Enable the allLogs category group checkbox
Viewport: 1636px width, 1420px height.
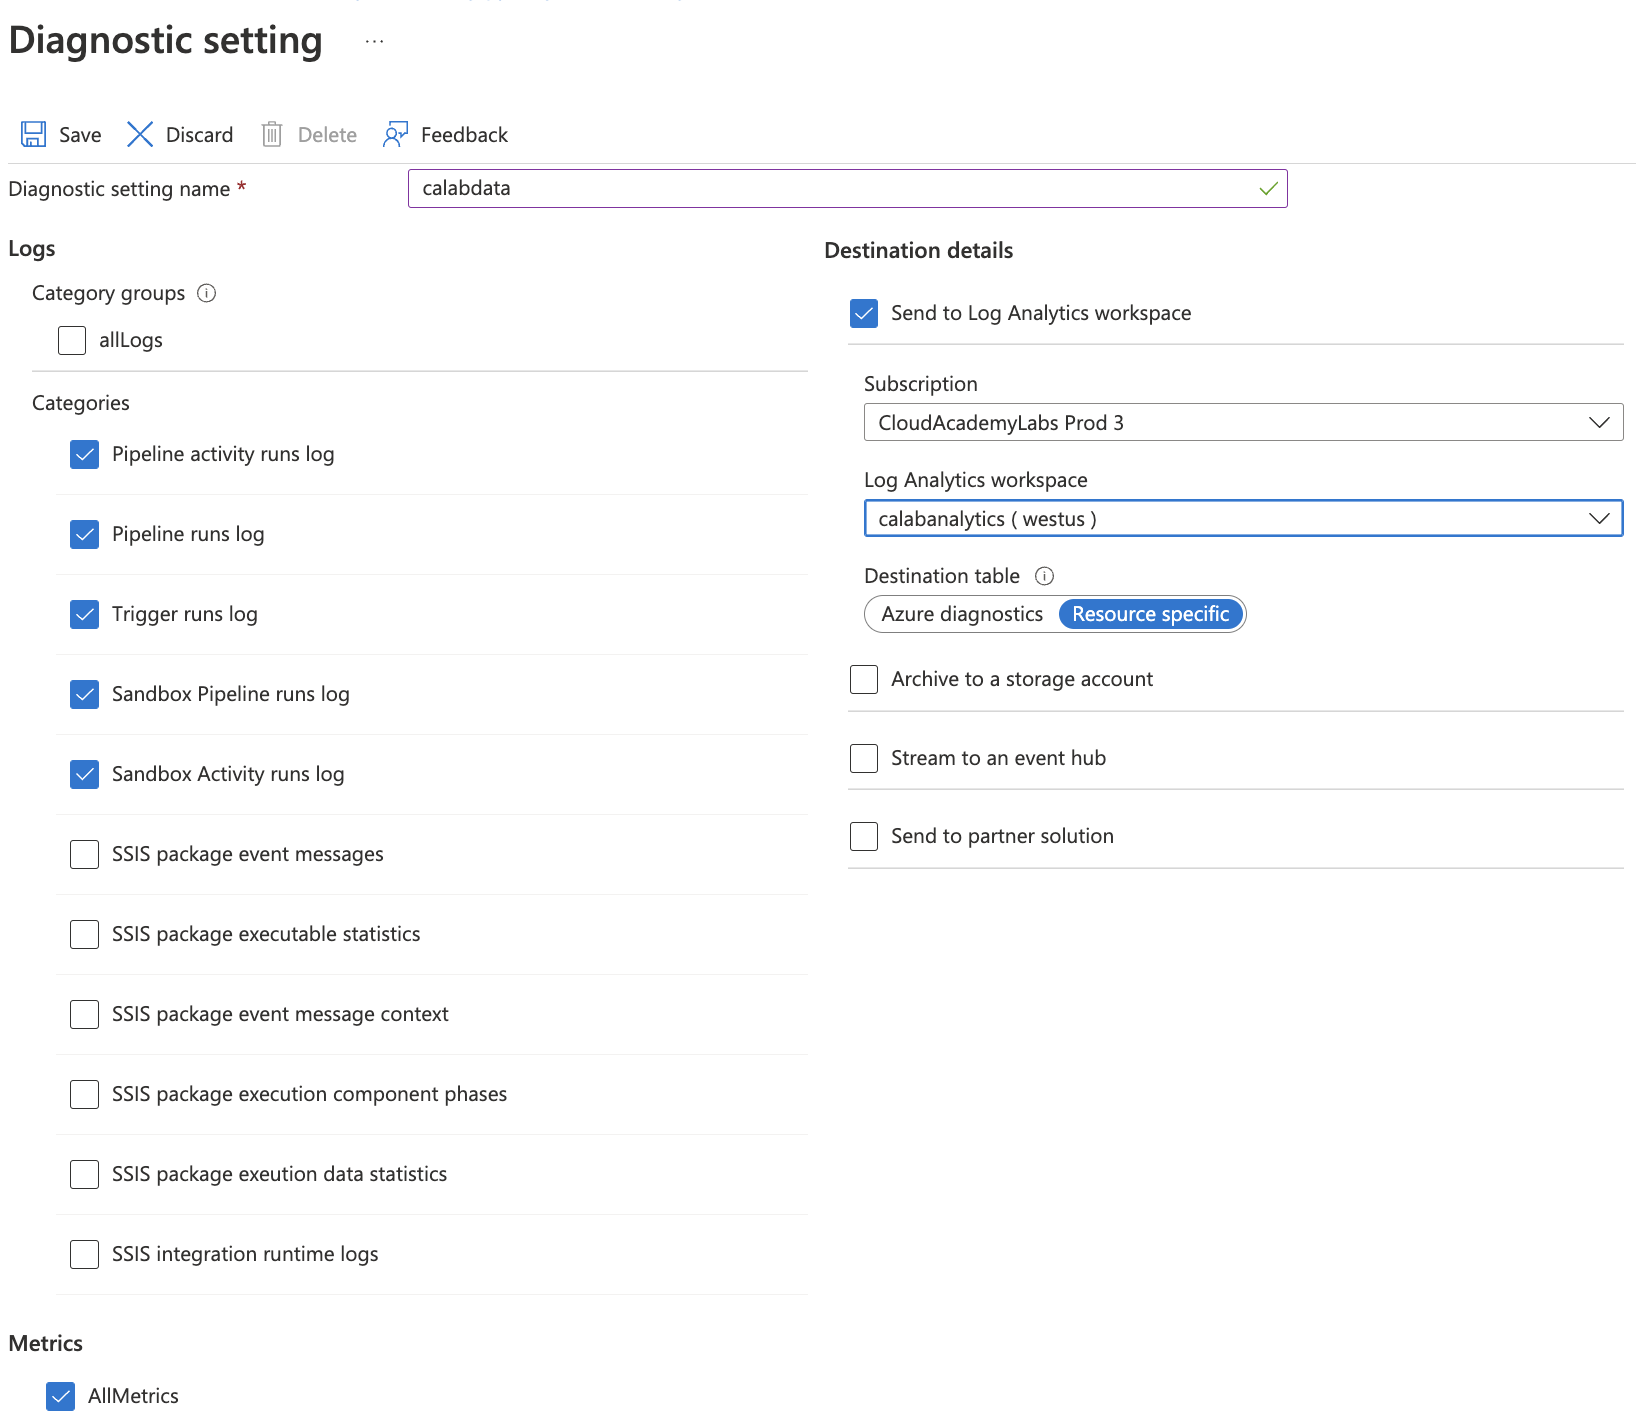tap(72, 340)
